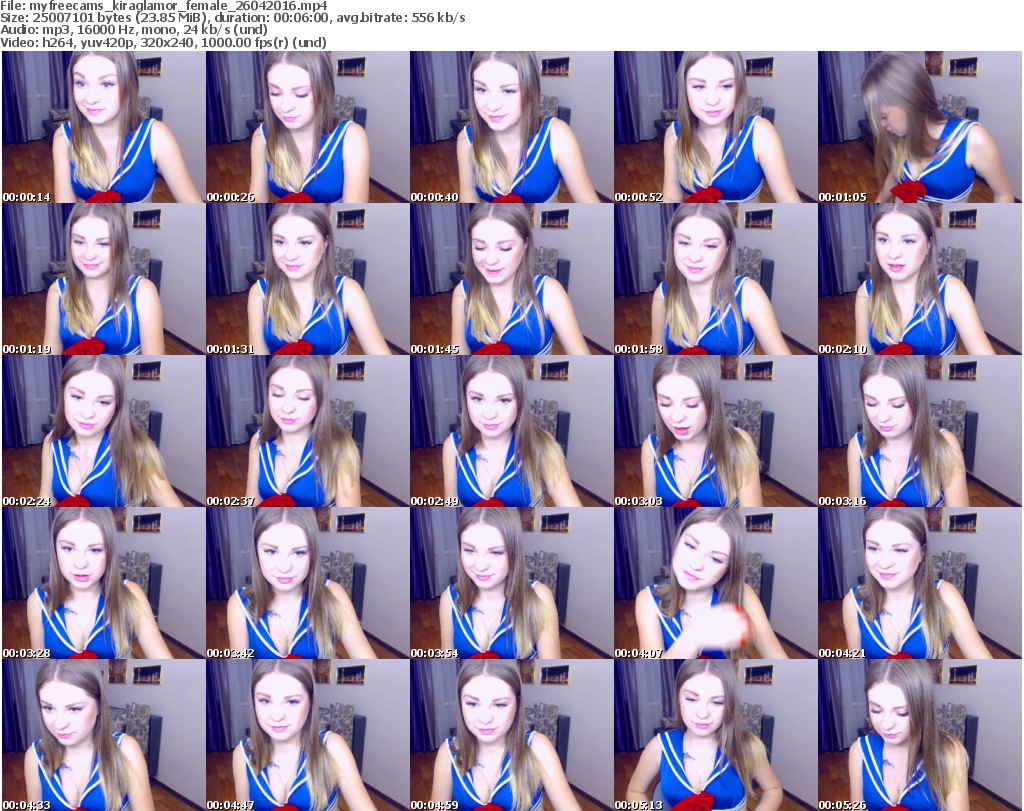Image resolution: width=1024 pixels, height=811 pixels.
Task: Select the thumbnail stamped 00:01:19
Action: (103, 279)
